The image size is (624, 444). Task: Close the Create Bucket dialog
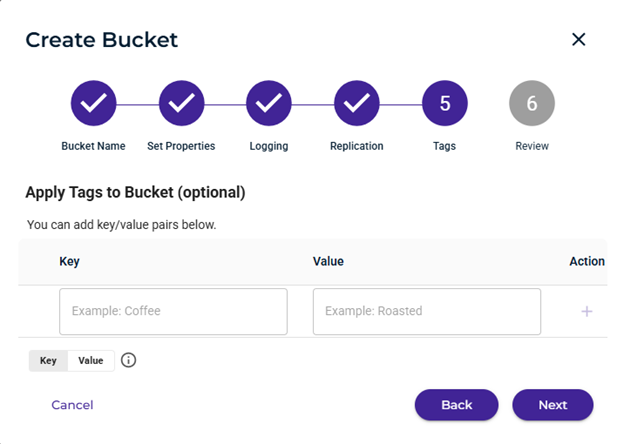tap(579, 39)
